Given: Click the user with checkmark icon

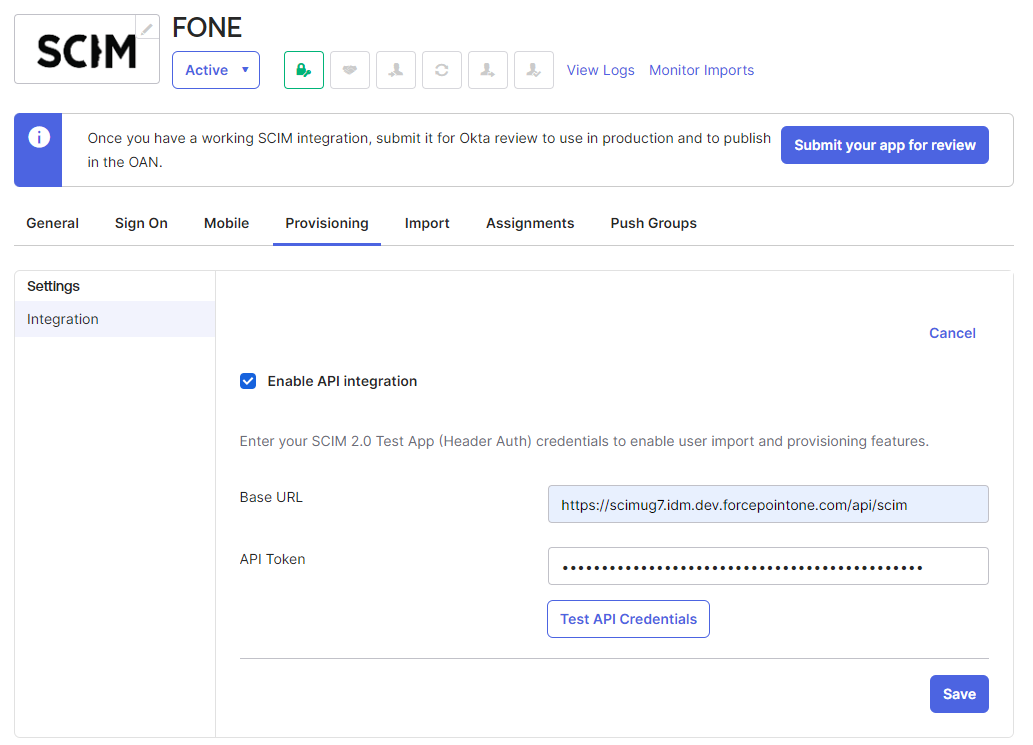Looking at the screenshot, I should click(x=534, y=70).
